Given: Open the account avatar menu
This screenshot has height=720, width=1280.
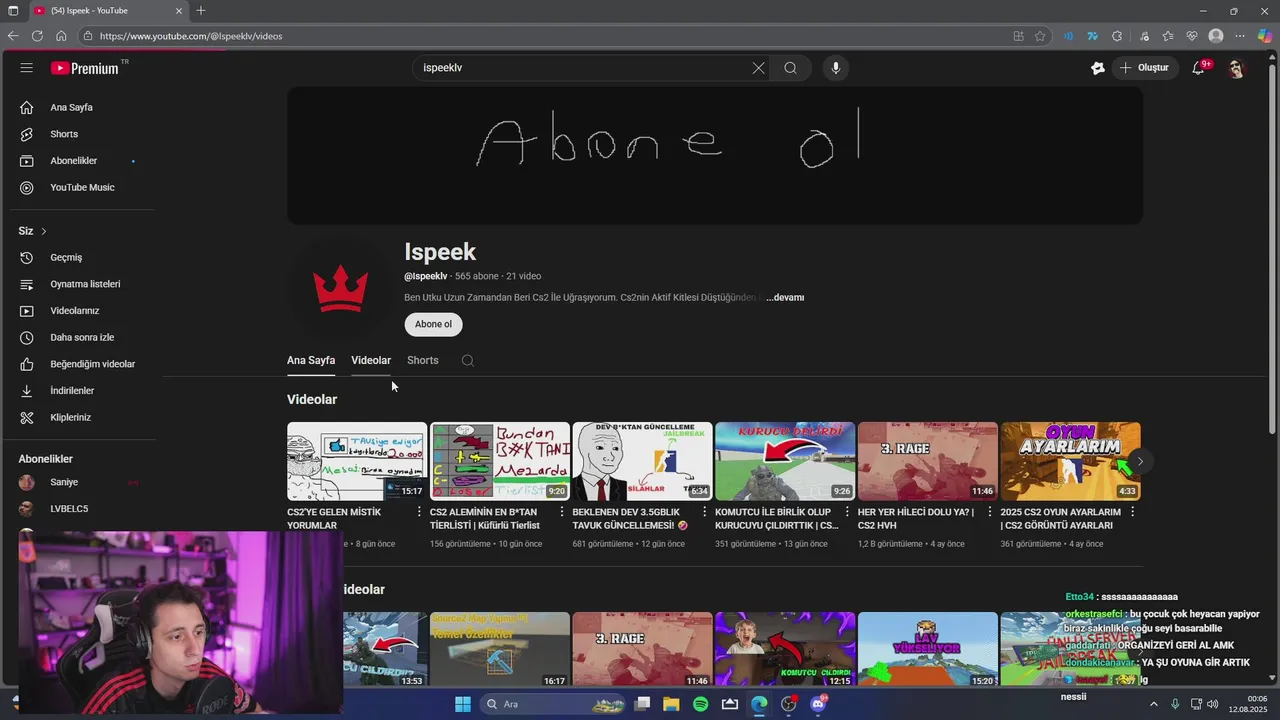Looking at the screenshot, I should pyautogui.click(x=1237, y=68).
